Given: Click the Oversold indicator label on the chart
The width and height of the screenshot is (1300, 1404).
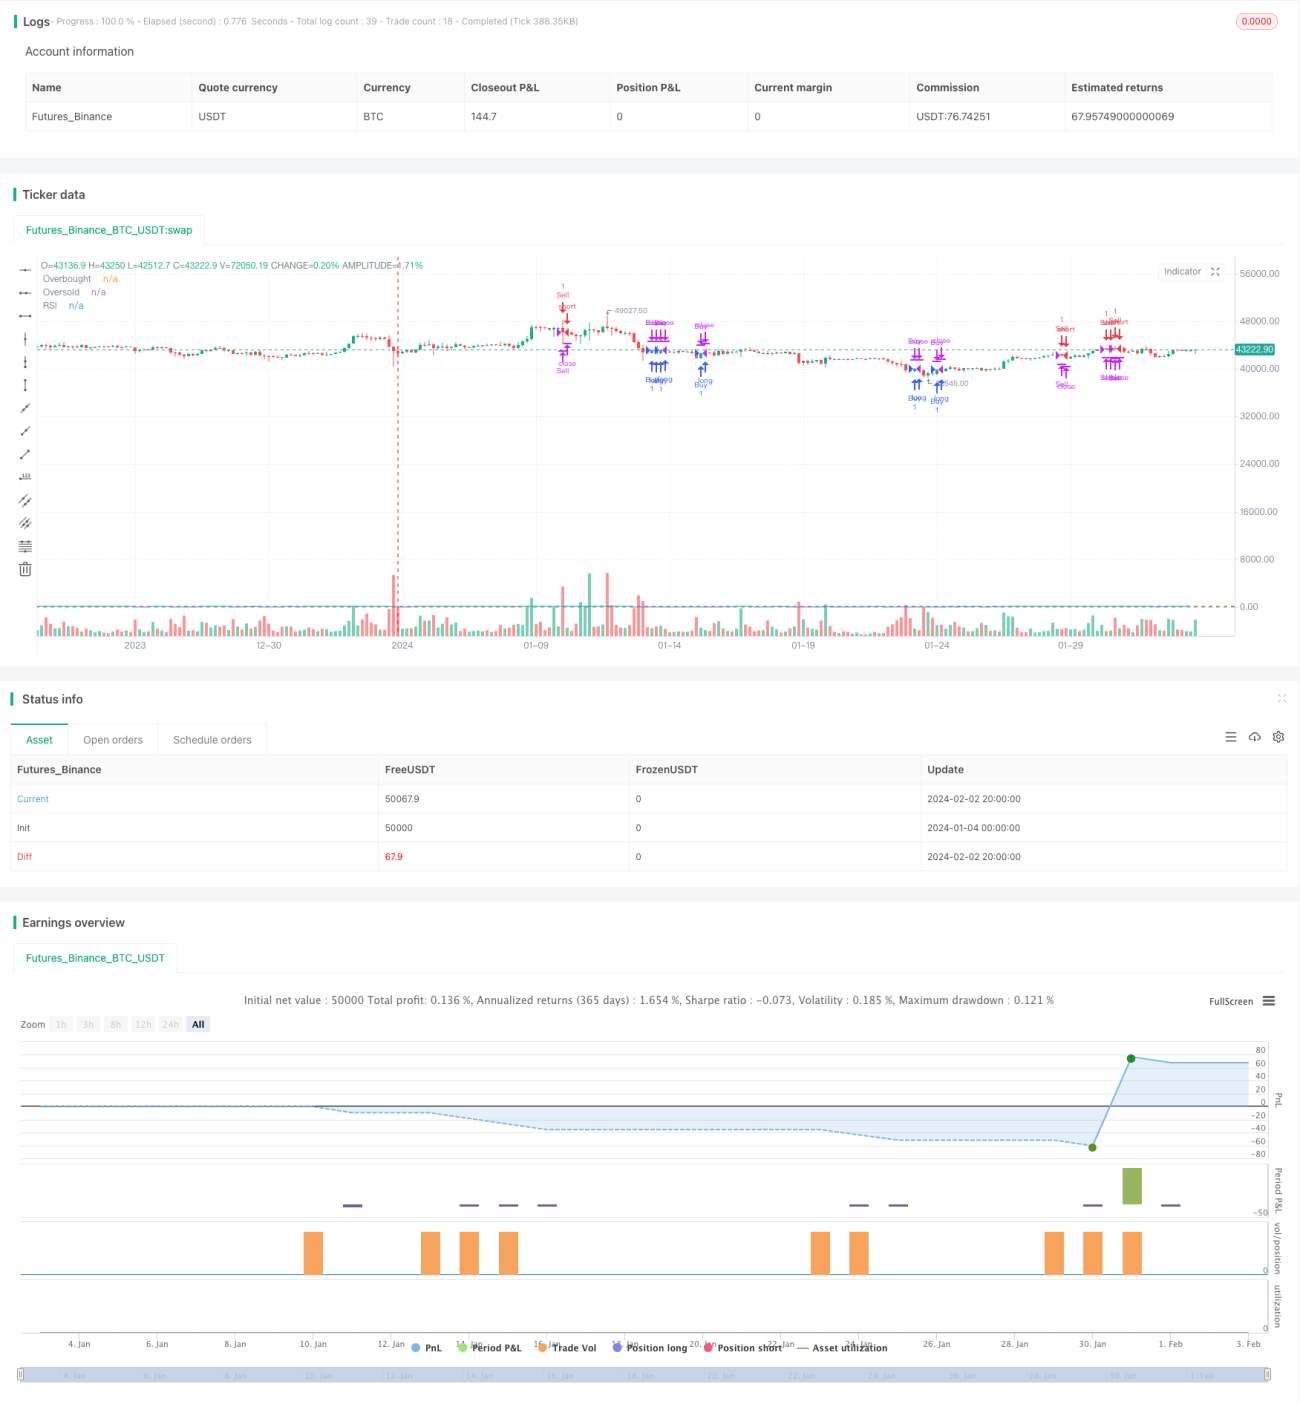Looking at the screenshot, I should click(61, 292).
